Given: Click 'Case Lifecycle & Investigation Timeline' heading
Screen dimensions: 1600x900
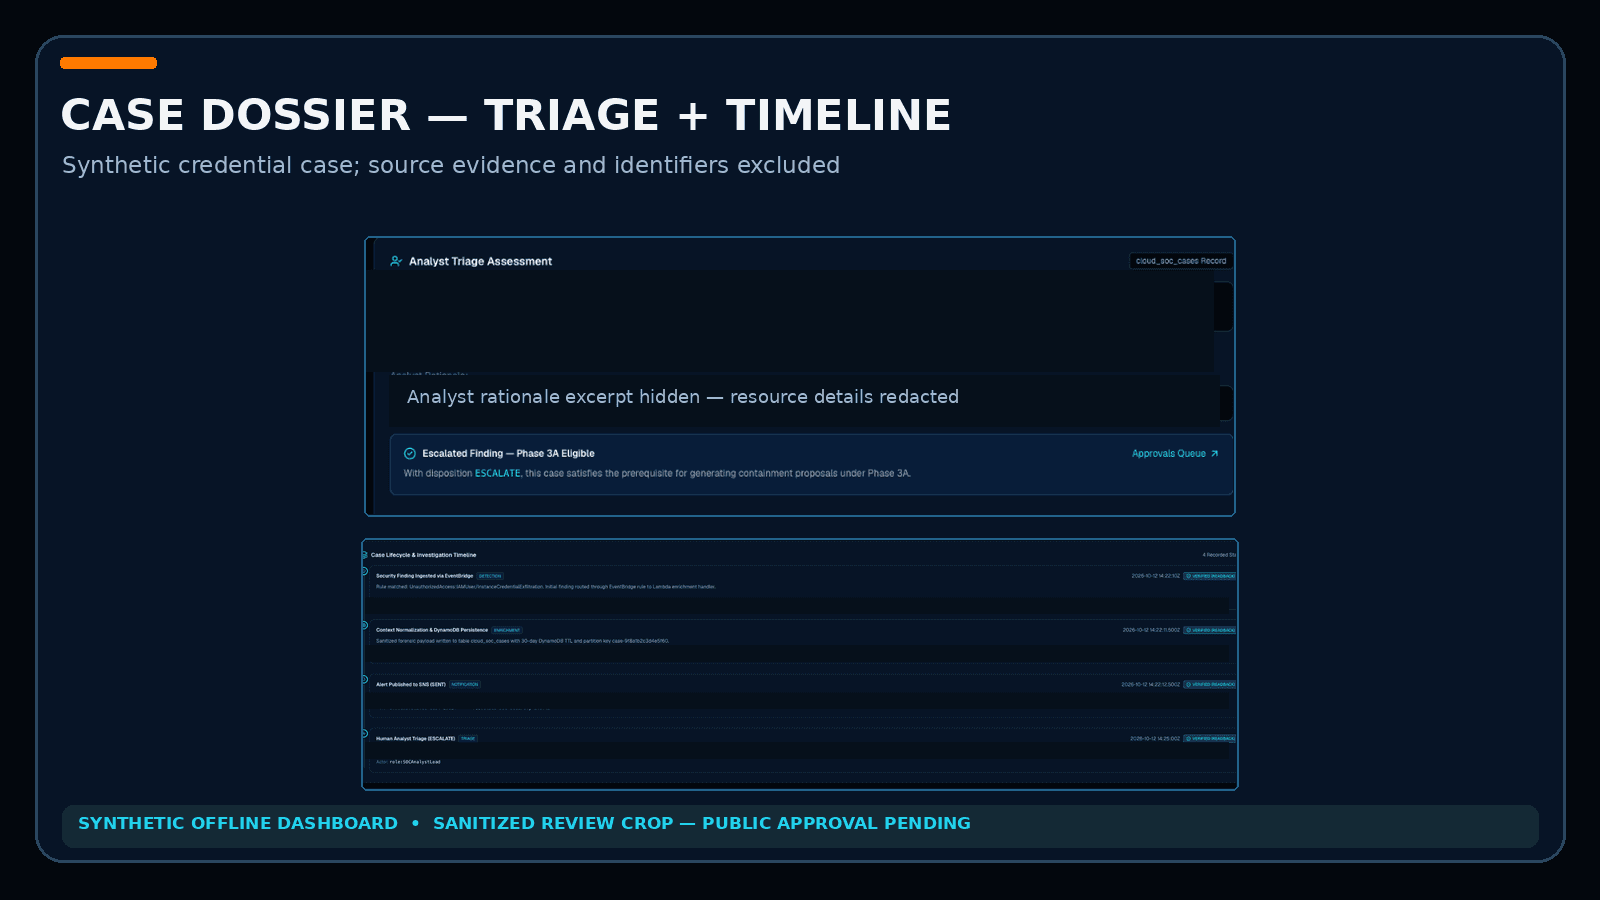Looking at the screenshot, I should (424, 555).
